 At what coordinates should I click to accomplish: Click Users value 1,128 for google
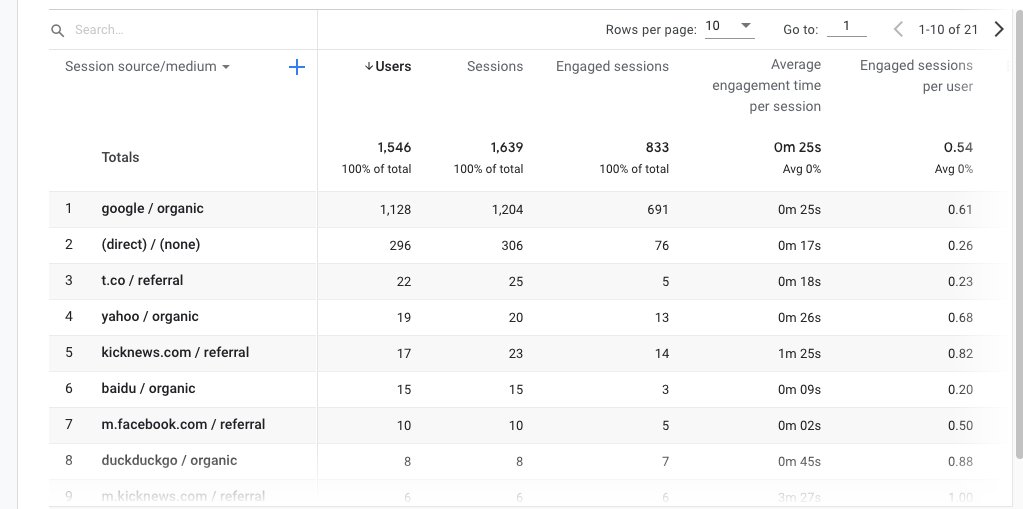395,210
